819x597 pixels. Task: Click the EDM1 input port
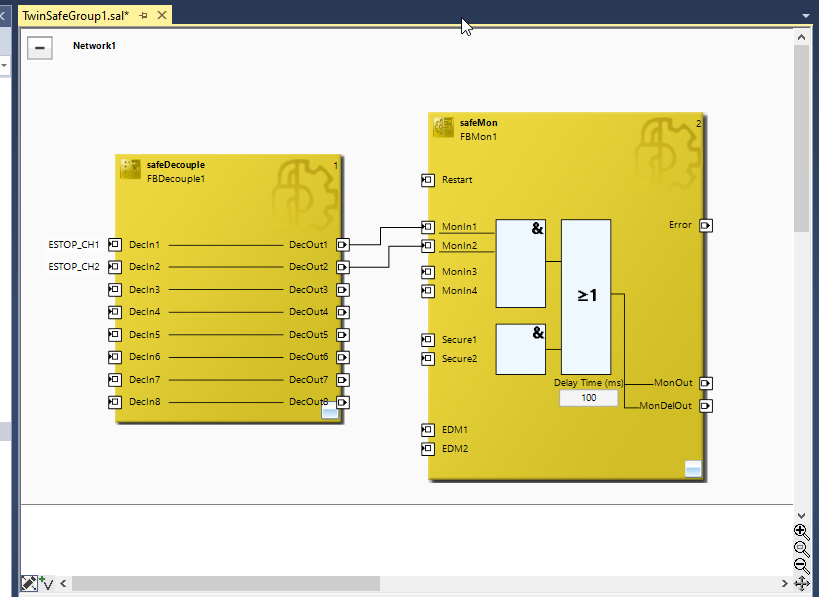[x=428, y=429]
